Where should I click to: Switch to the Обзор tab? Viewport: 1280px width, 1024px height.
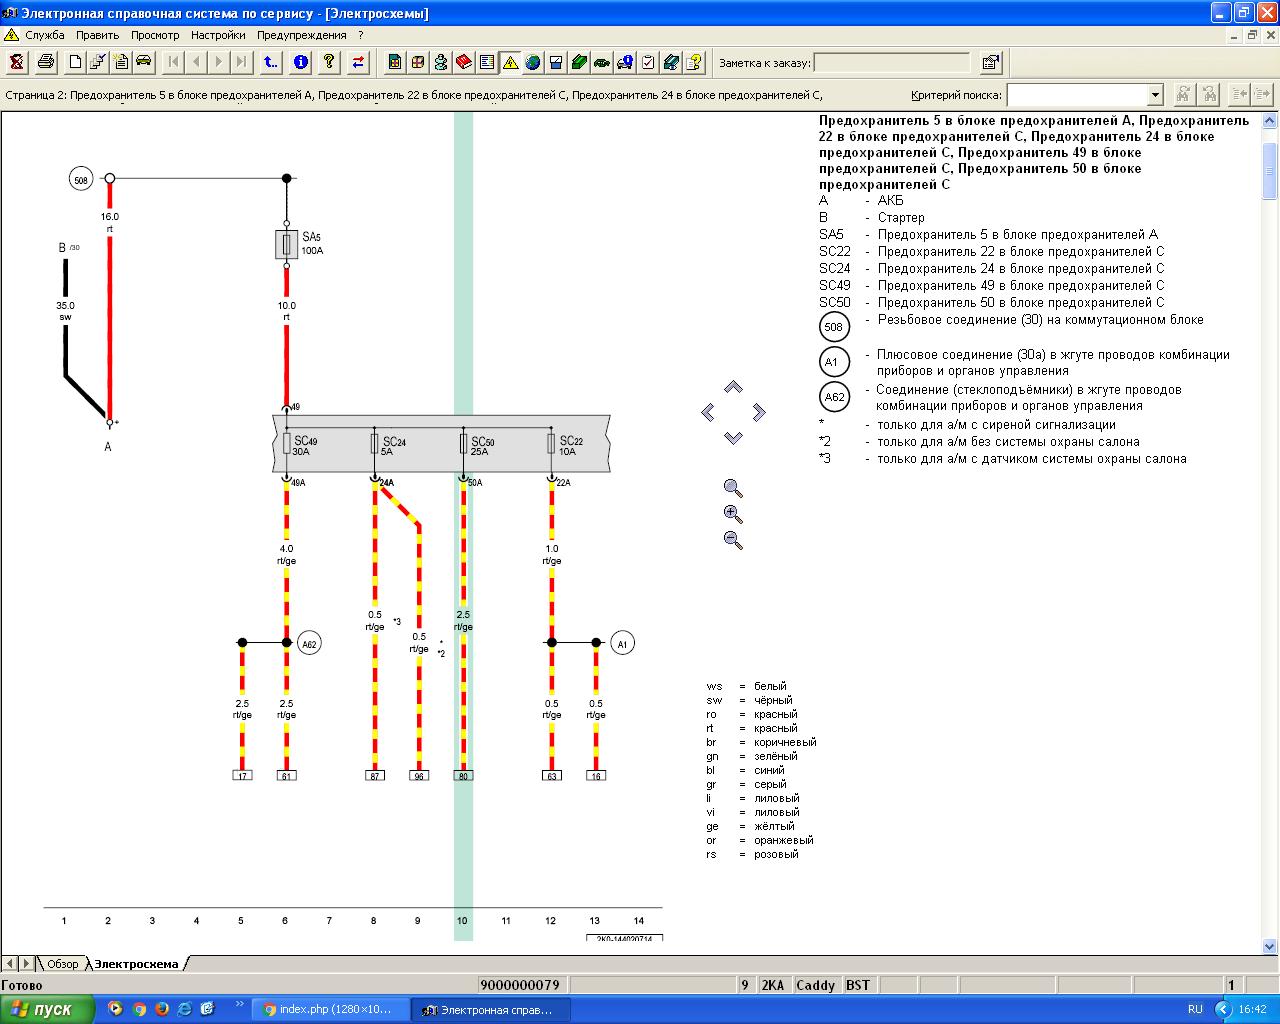[62, 964]
